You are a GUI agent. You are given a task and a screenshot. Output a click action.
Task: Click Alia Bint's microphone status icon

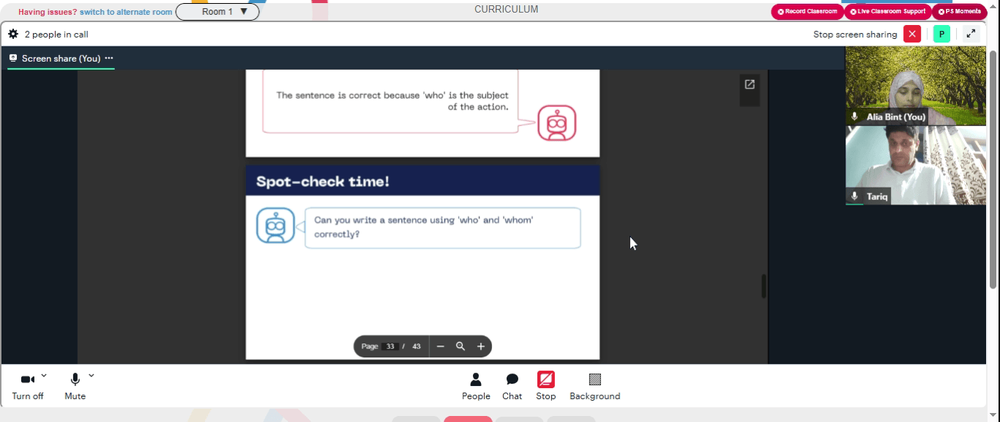tap(855, 117)
